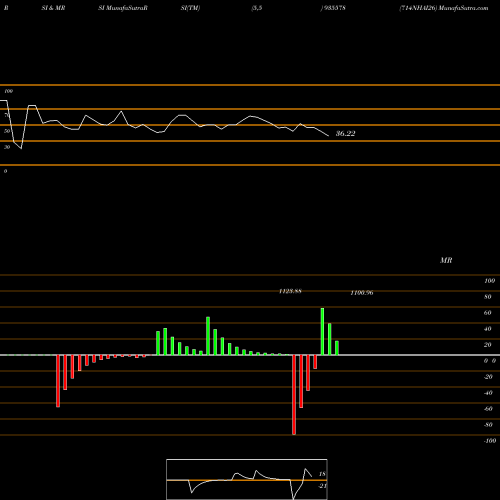Click the 1100.96 price label
500x500 pixels.
[362, 293]
